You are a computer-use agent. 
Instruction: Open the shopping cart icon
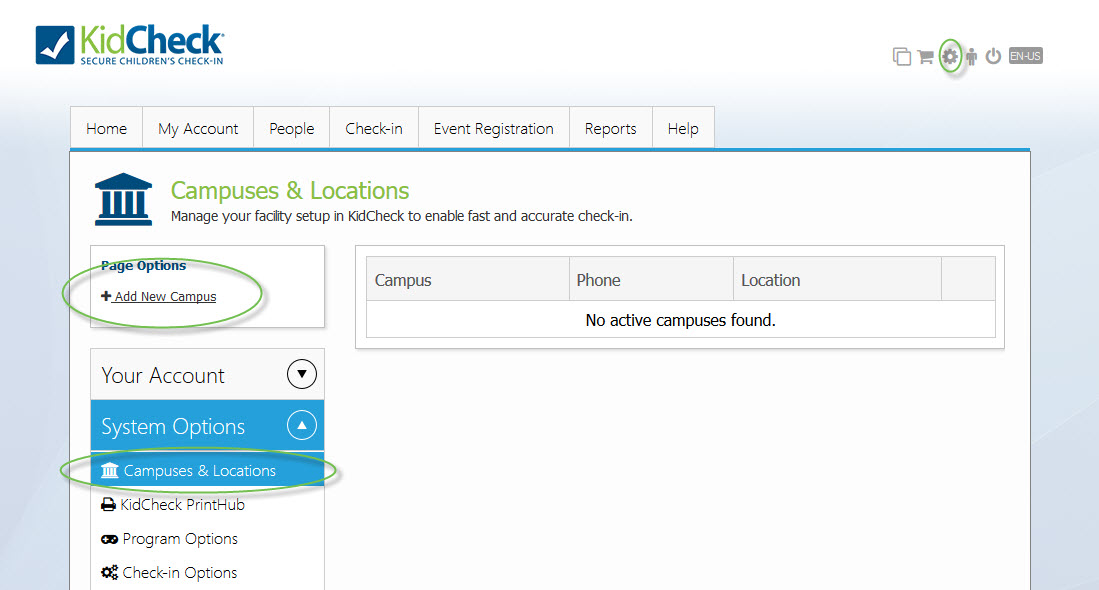coord(925,57)
